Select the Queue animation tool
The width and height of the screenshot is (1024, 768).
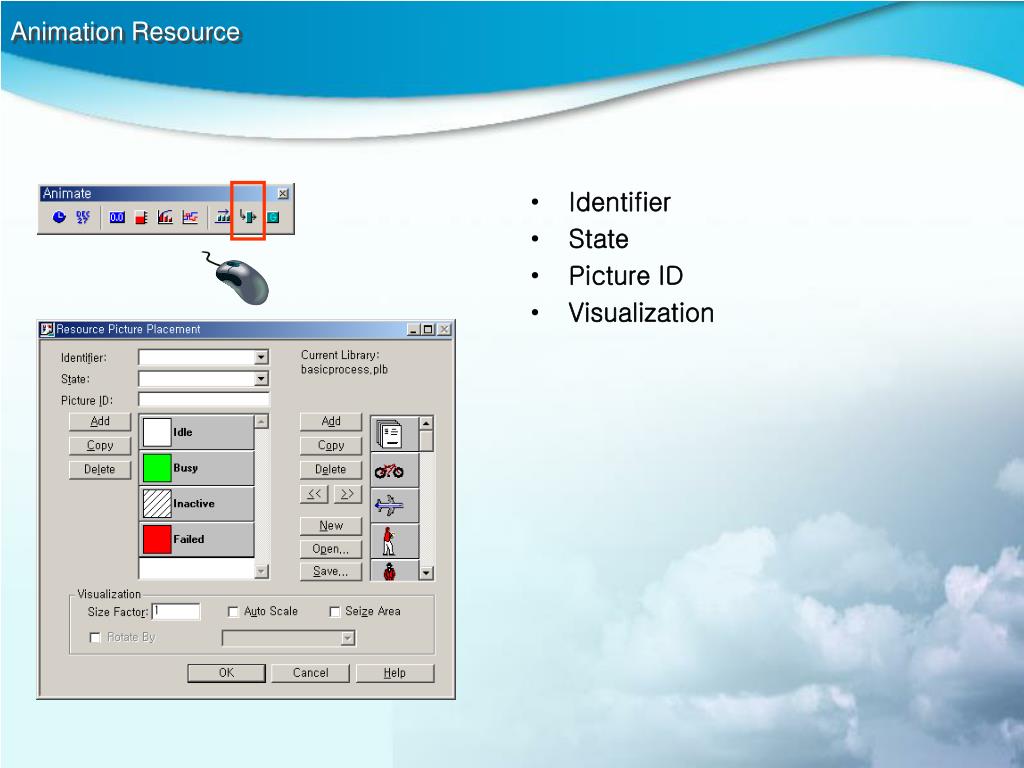[x=223, y=217]
